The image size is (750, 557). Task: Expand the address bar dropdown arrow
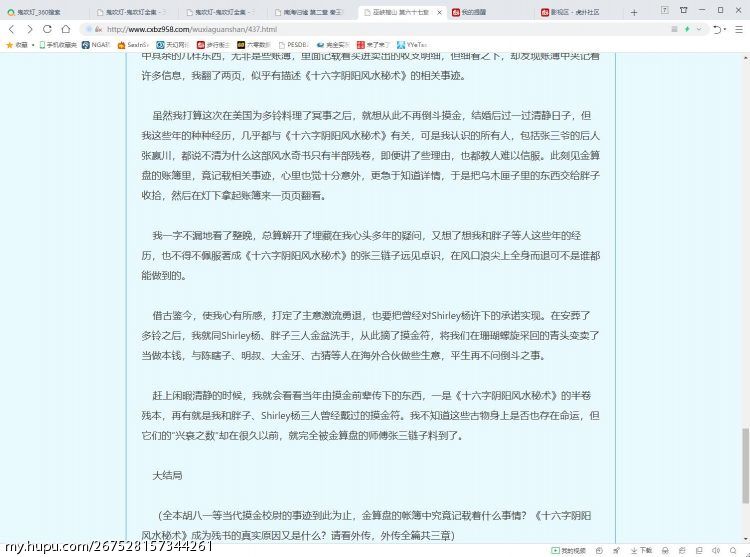click(x=699, y=29)
